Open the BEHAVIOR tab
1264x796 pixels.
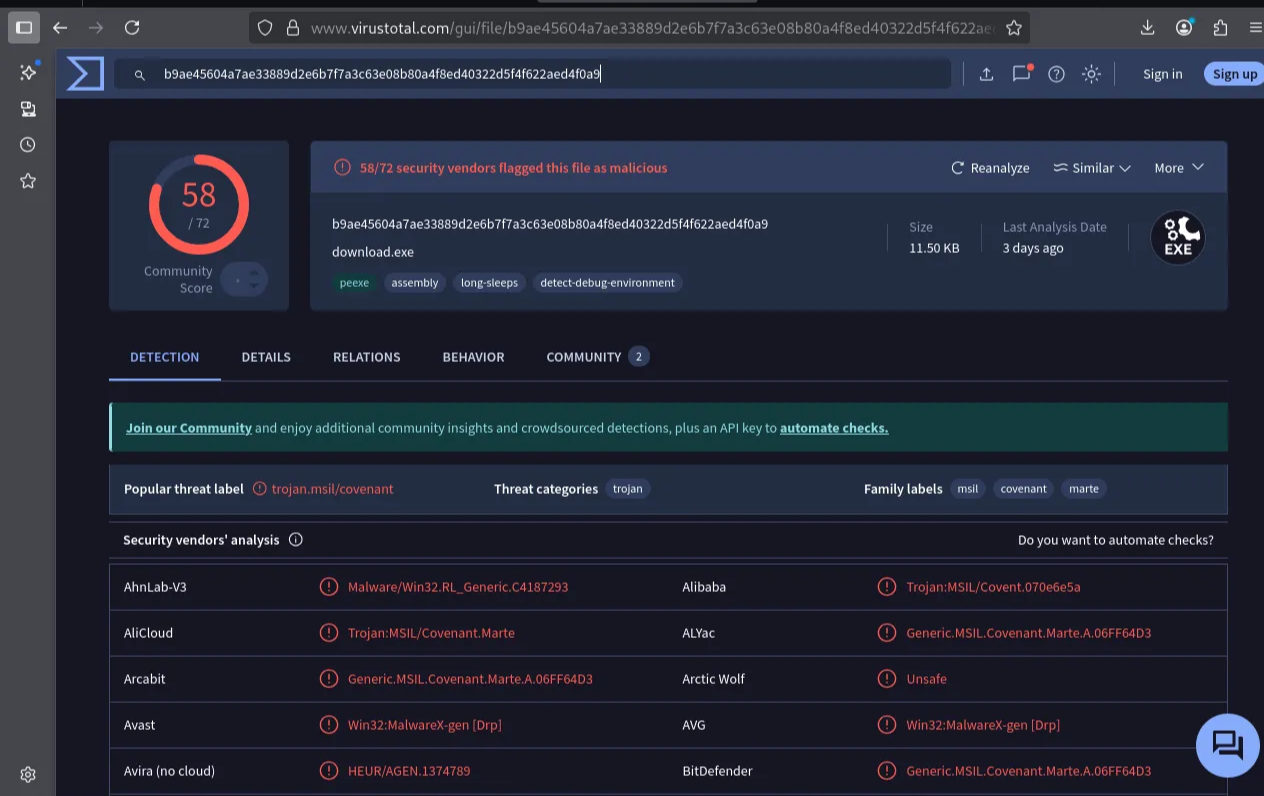[474, 357]
